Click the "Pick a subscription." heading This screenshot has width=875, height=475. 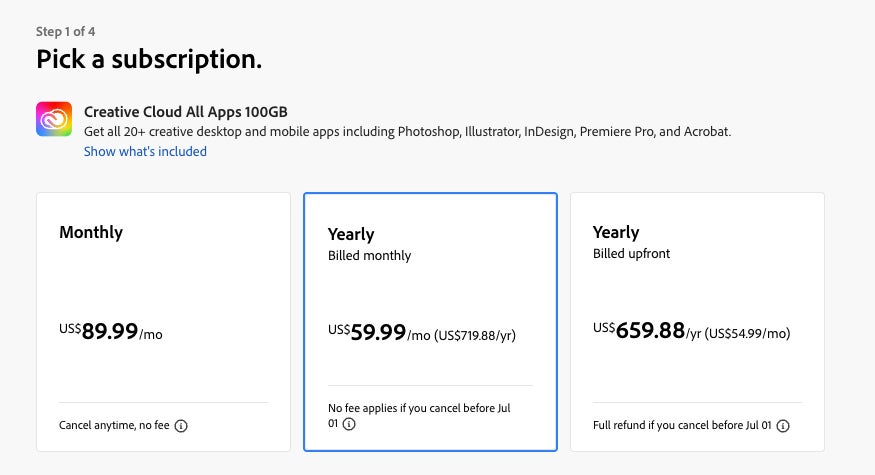pos(149,59)
